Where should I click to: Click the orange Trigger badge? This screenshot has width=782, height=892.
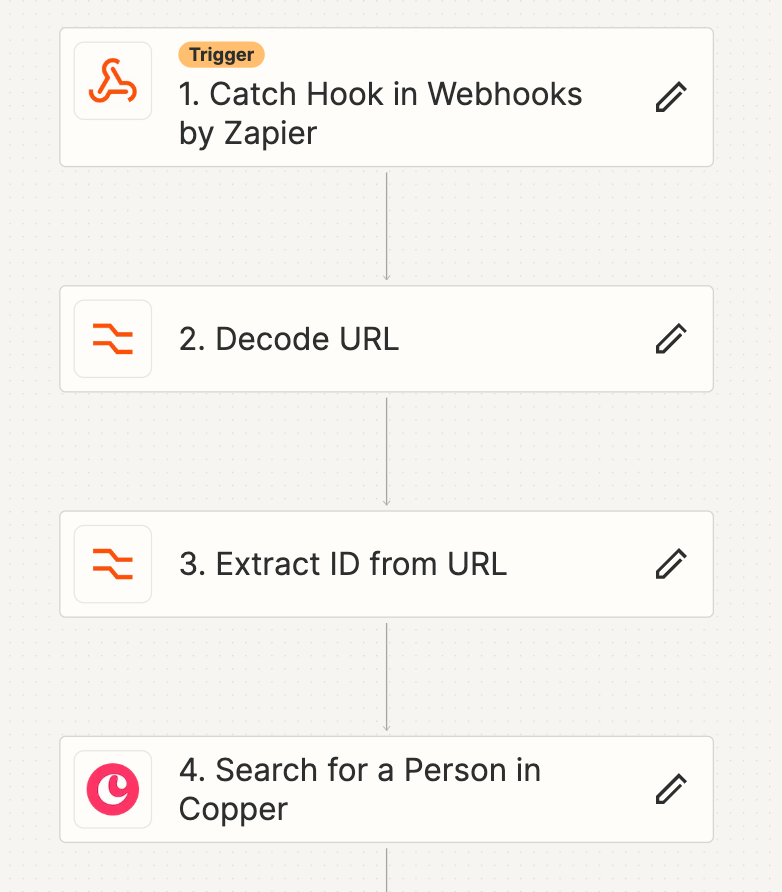pos(221,54)
